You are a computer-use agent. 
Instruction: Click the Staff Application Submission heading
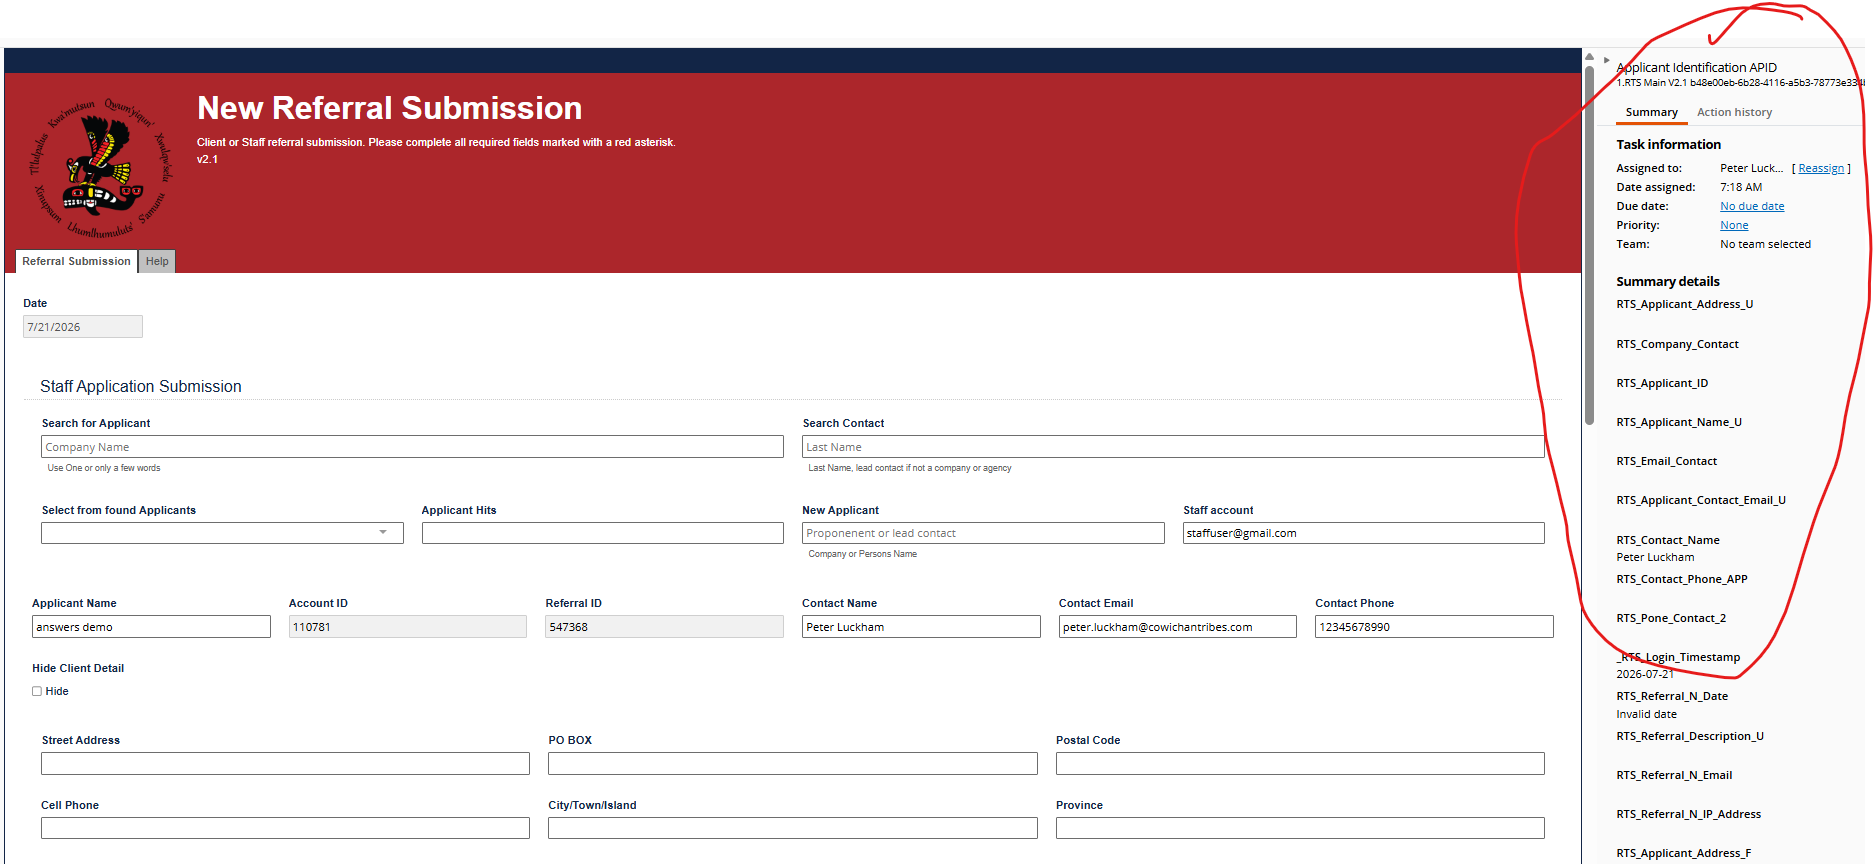tap(141, 387)
